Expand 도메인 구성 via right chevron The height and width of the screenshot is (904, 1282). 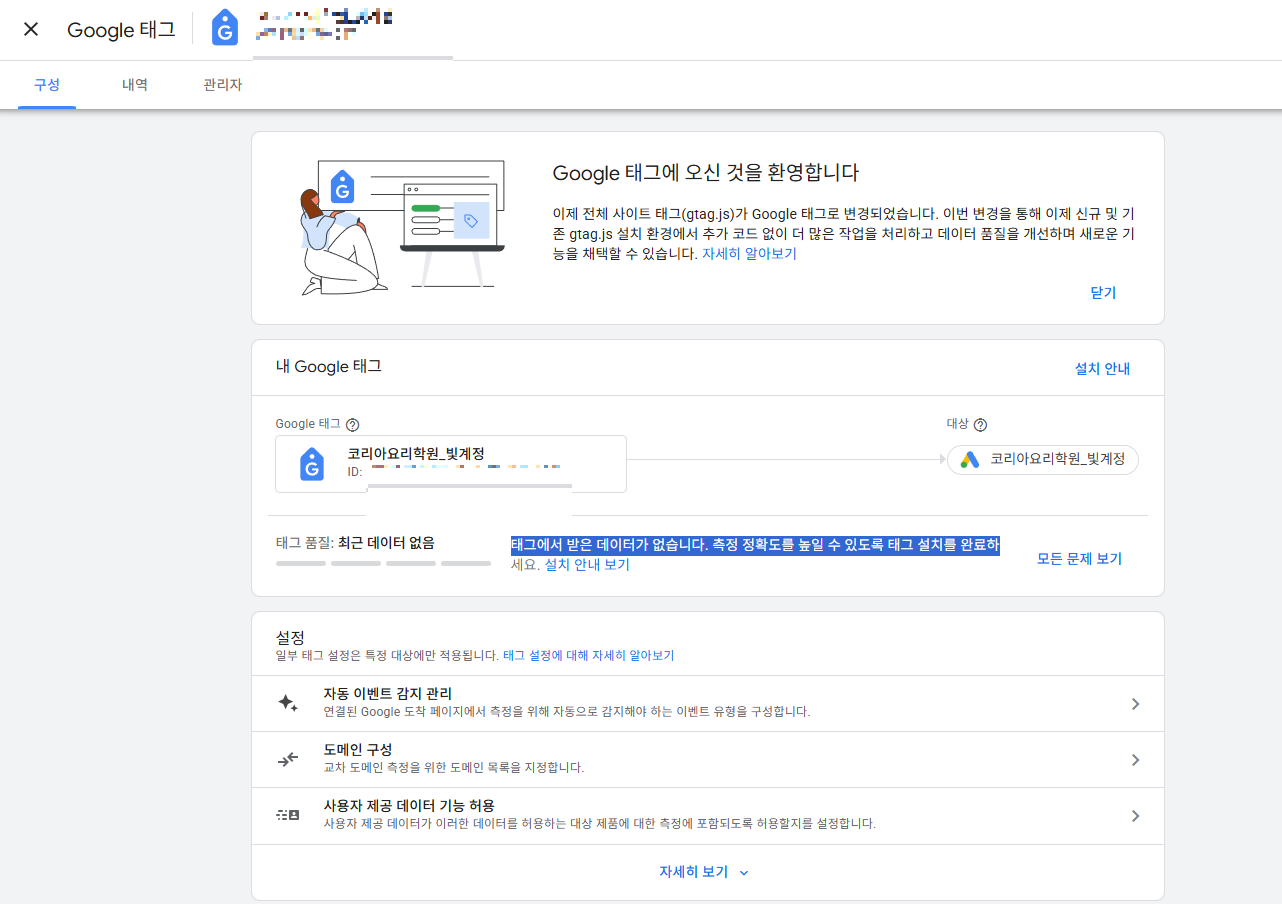pyautogui.click(x=1135, y=760)
